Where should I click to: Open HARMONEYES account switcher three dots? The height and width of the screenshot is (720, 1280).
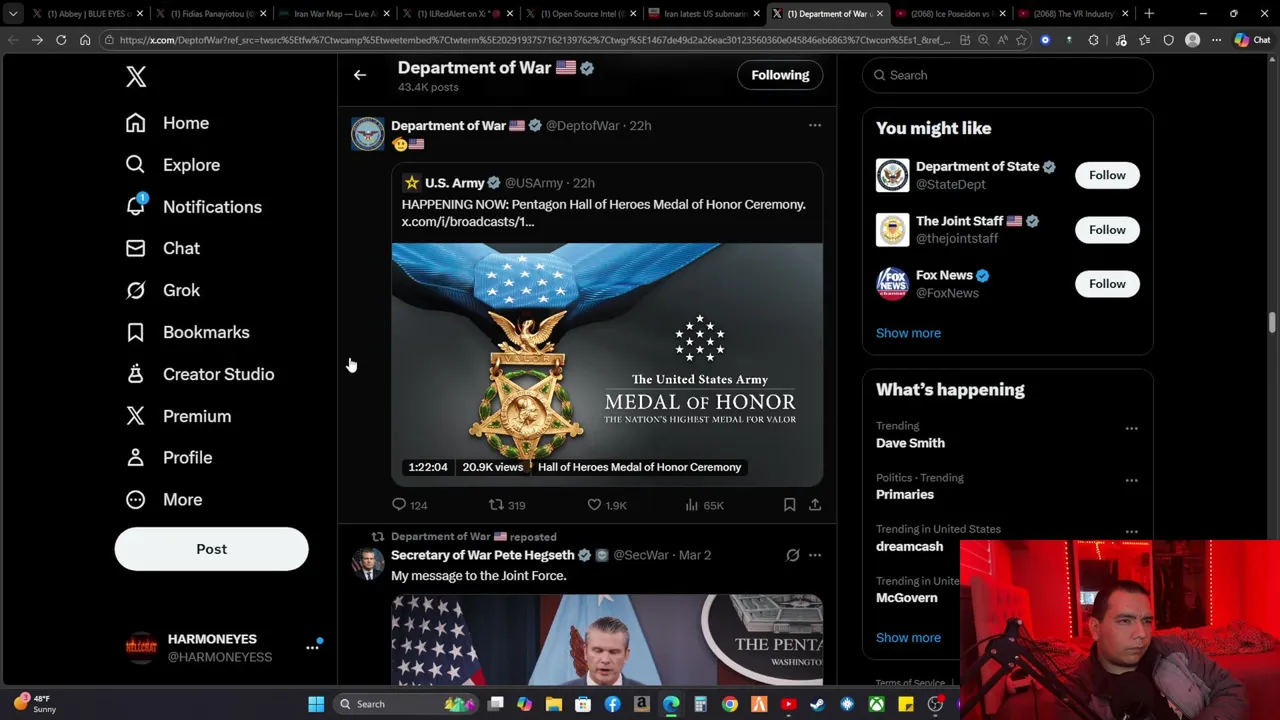(x=312, y=648)
